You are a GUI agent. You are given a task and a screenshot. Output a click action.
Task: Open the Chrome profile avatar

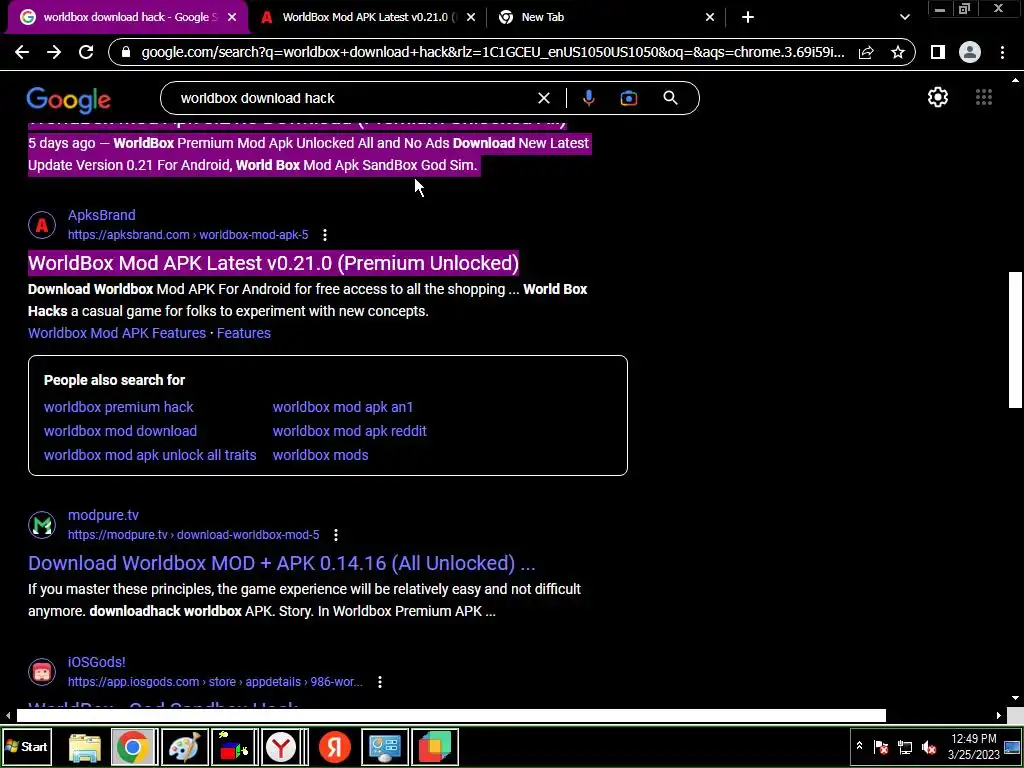pos(970,52)
